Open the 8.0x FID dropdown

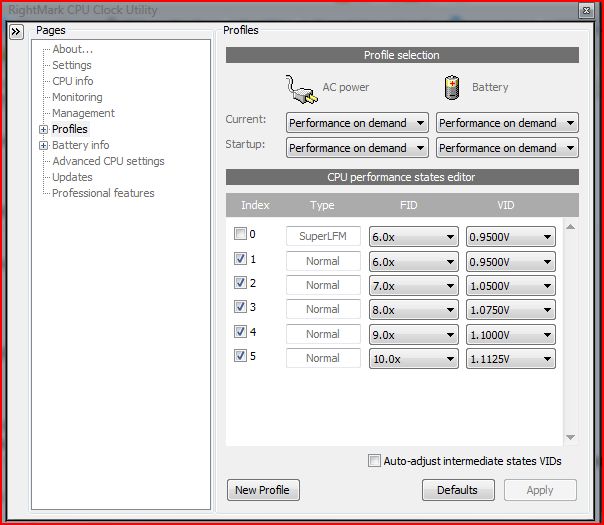pyautogui.click(x=414, y=310)
